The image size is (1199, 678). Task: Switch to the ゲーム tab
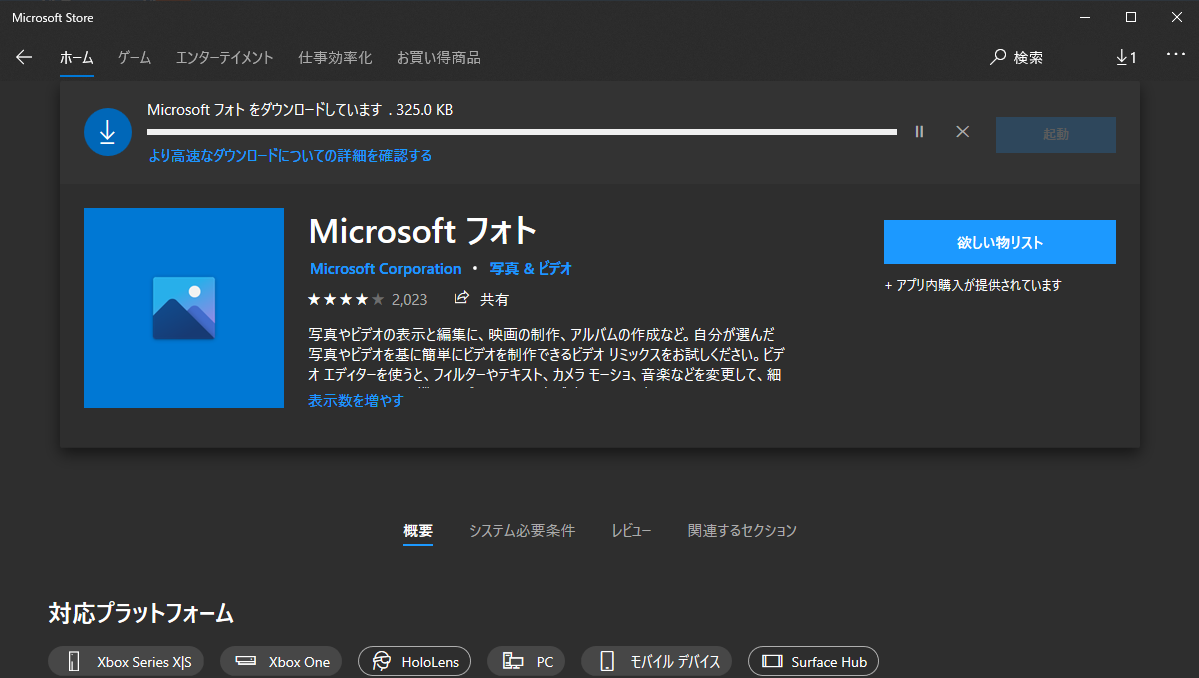point(135,58)
